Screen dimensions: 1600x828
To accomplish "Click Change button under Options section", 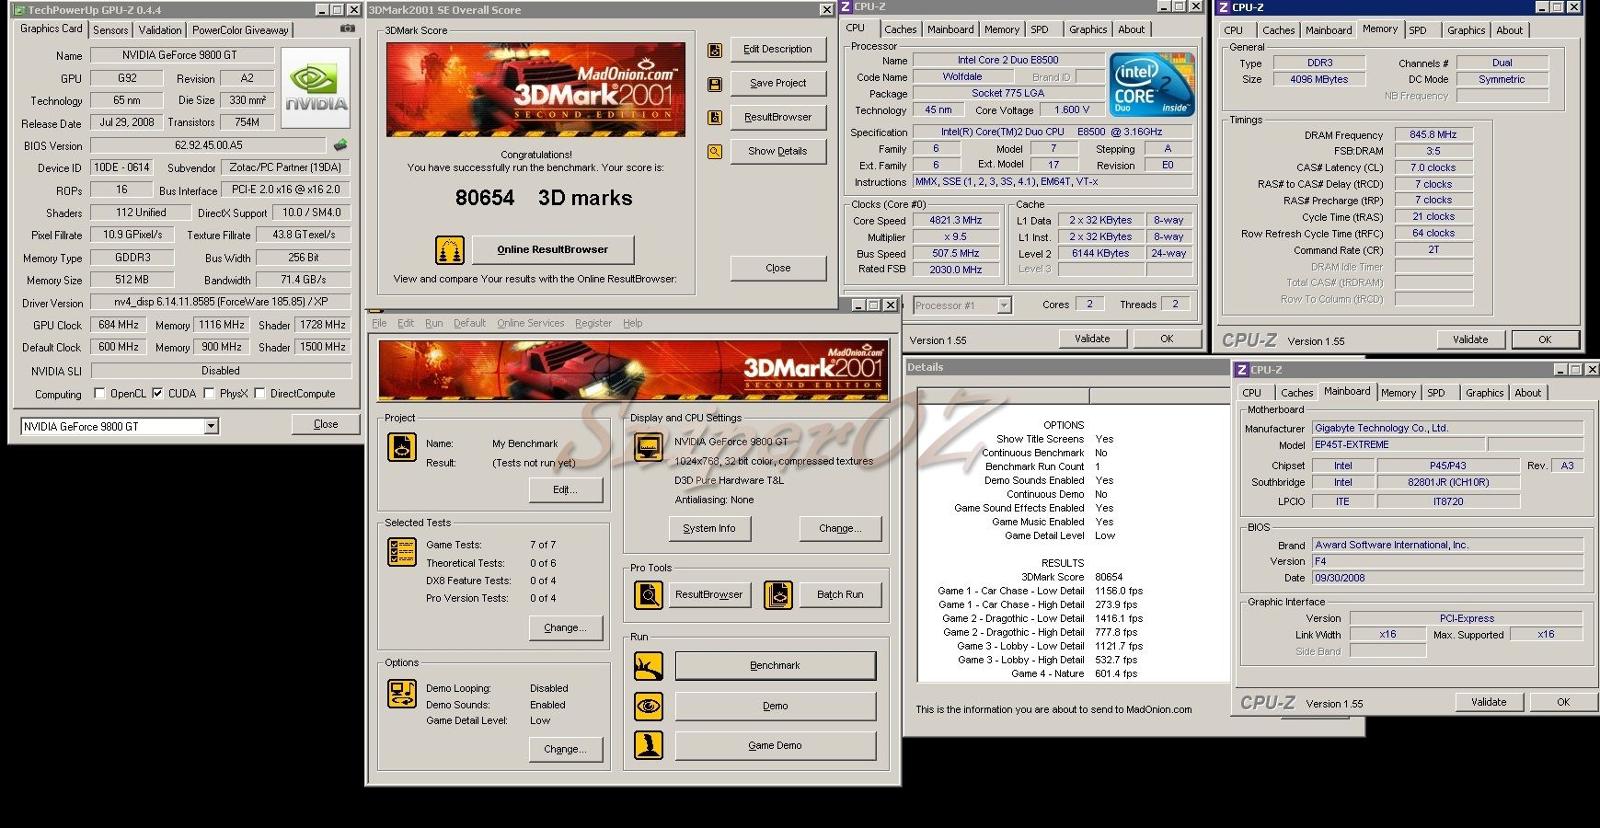I will [565, 749].
